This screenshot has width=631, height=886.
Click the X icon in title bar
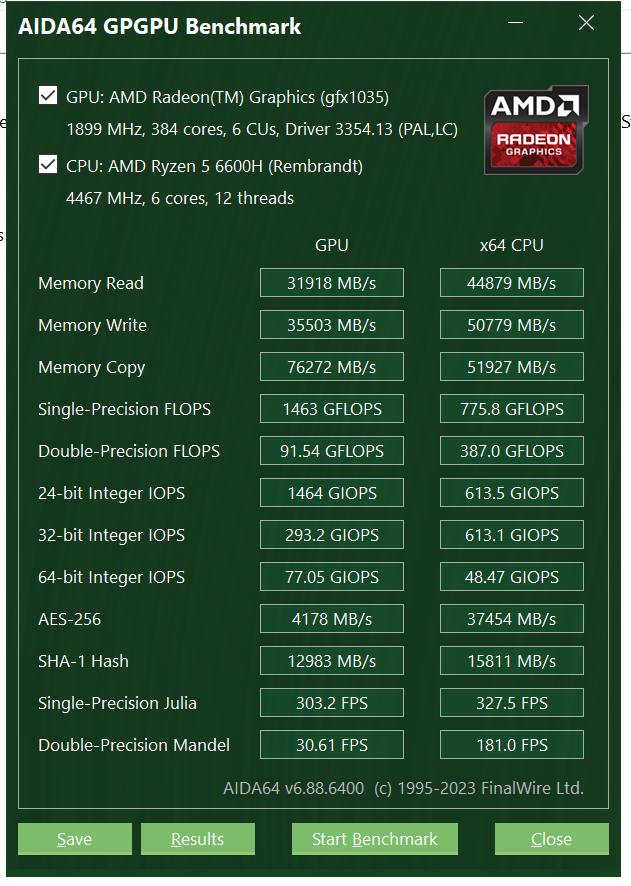pos(586,23)
